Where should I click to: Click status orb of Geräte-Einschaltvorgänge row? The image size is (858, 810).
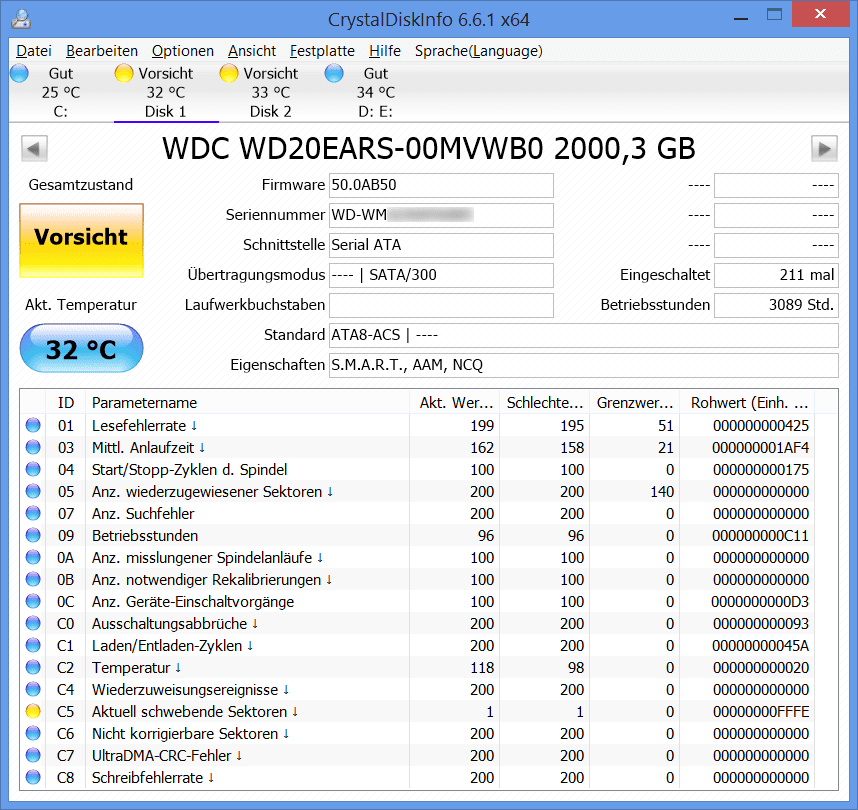tap(33, 601)
